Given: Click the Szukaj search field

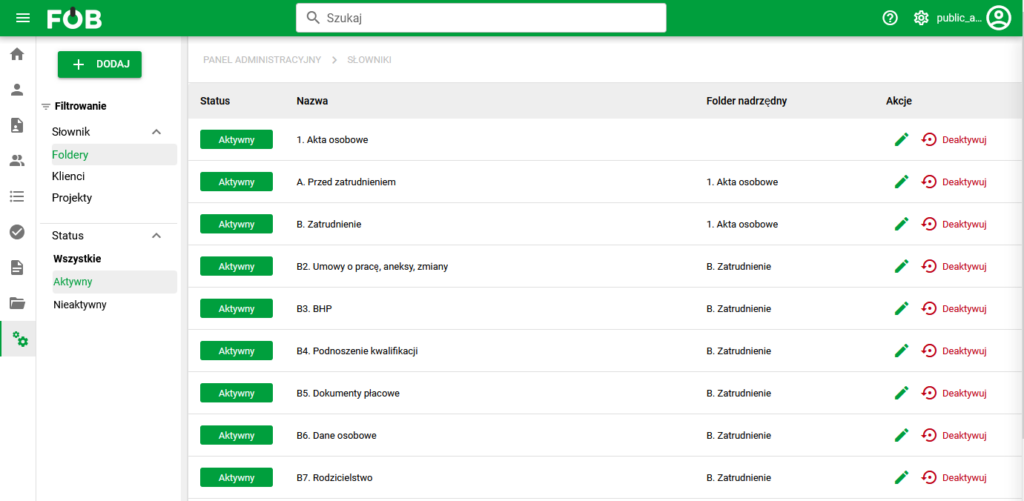Looking at the screenshot, I should [481, 18].
